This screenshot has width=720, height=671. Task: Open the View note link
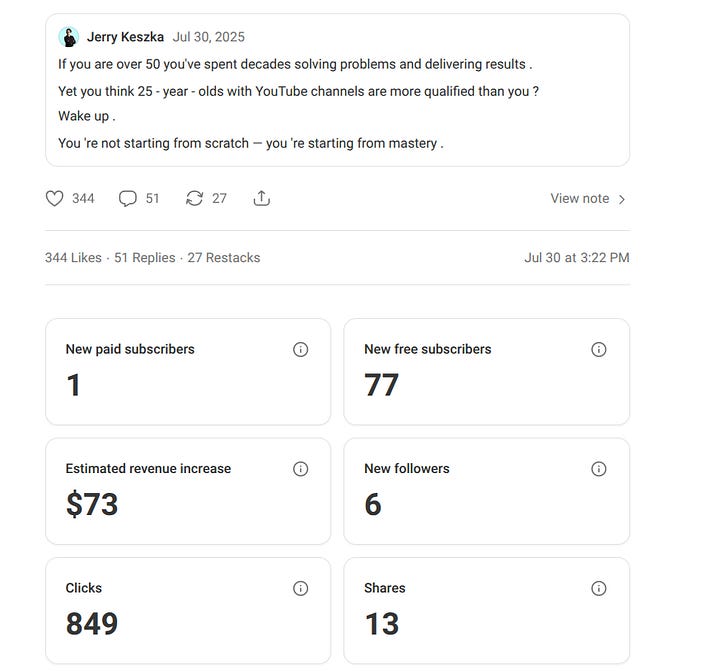pos(579,198)
